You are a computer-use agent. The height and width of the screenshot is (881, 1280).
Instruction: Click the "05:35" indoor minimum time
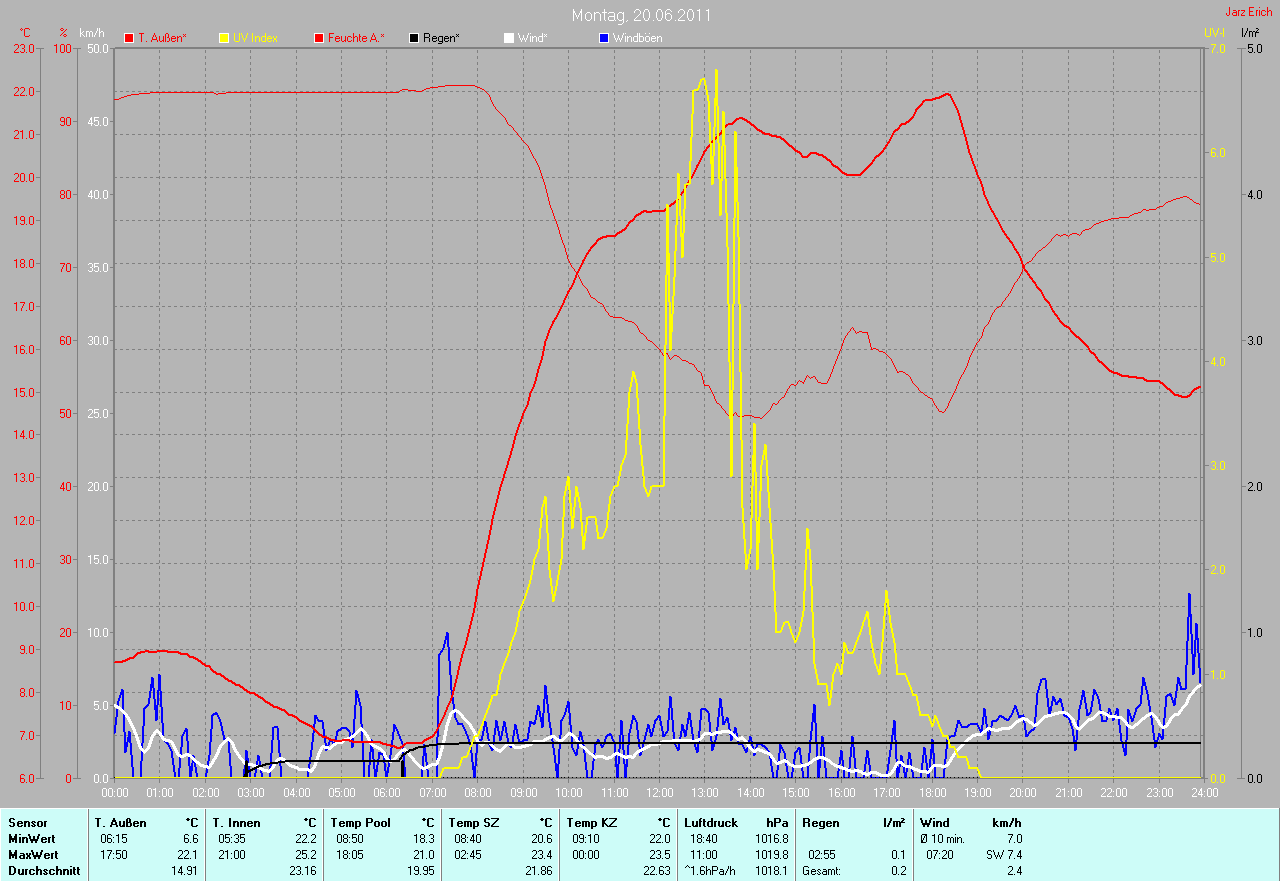click(x=232, y=839)
